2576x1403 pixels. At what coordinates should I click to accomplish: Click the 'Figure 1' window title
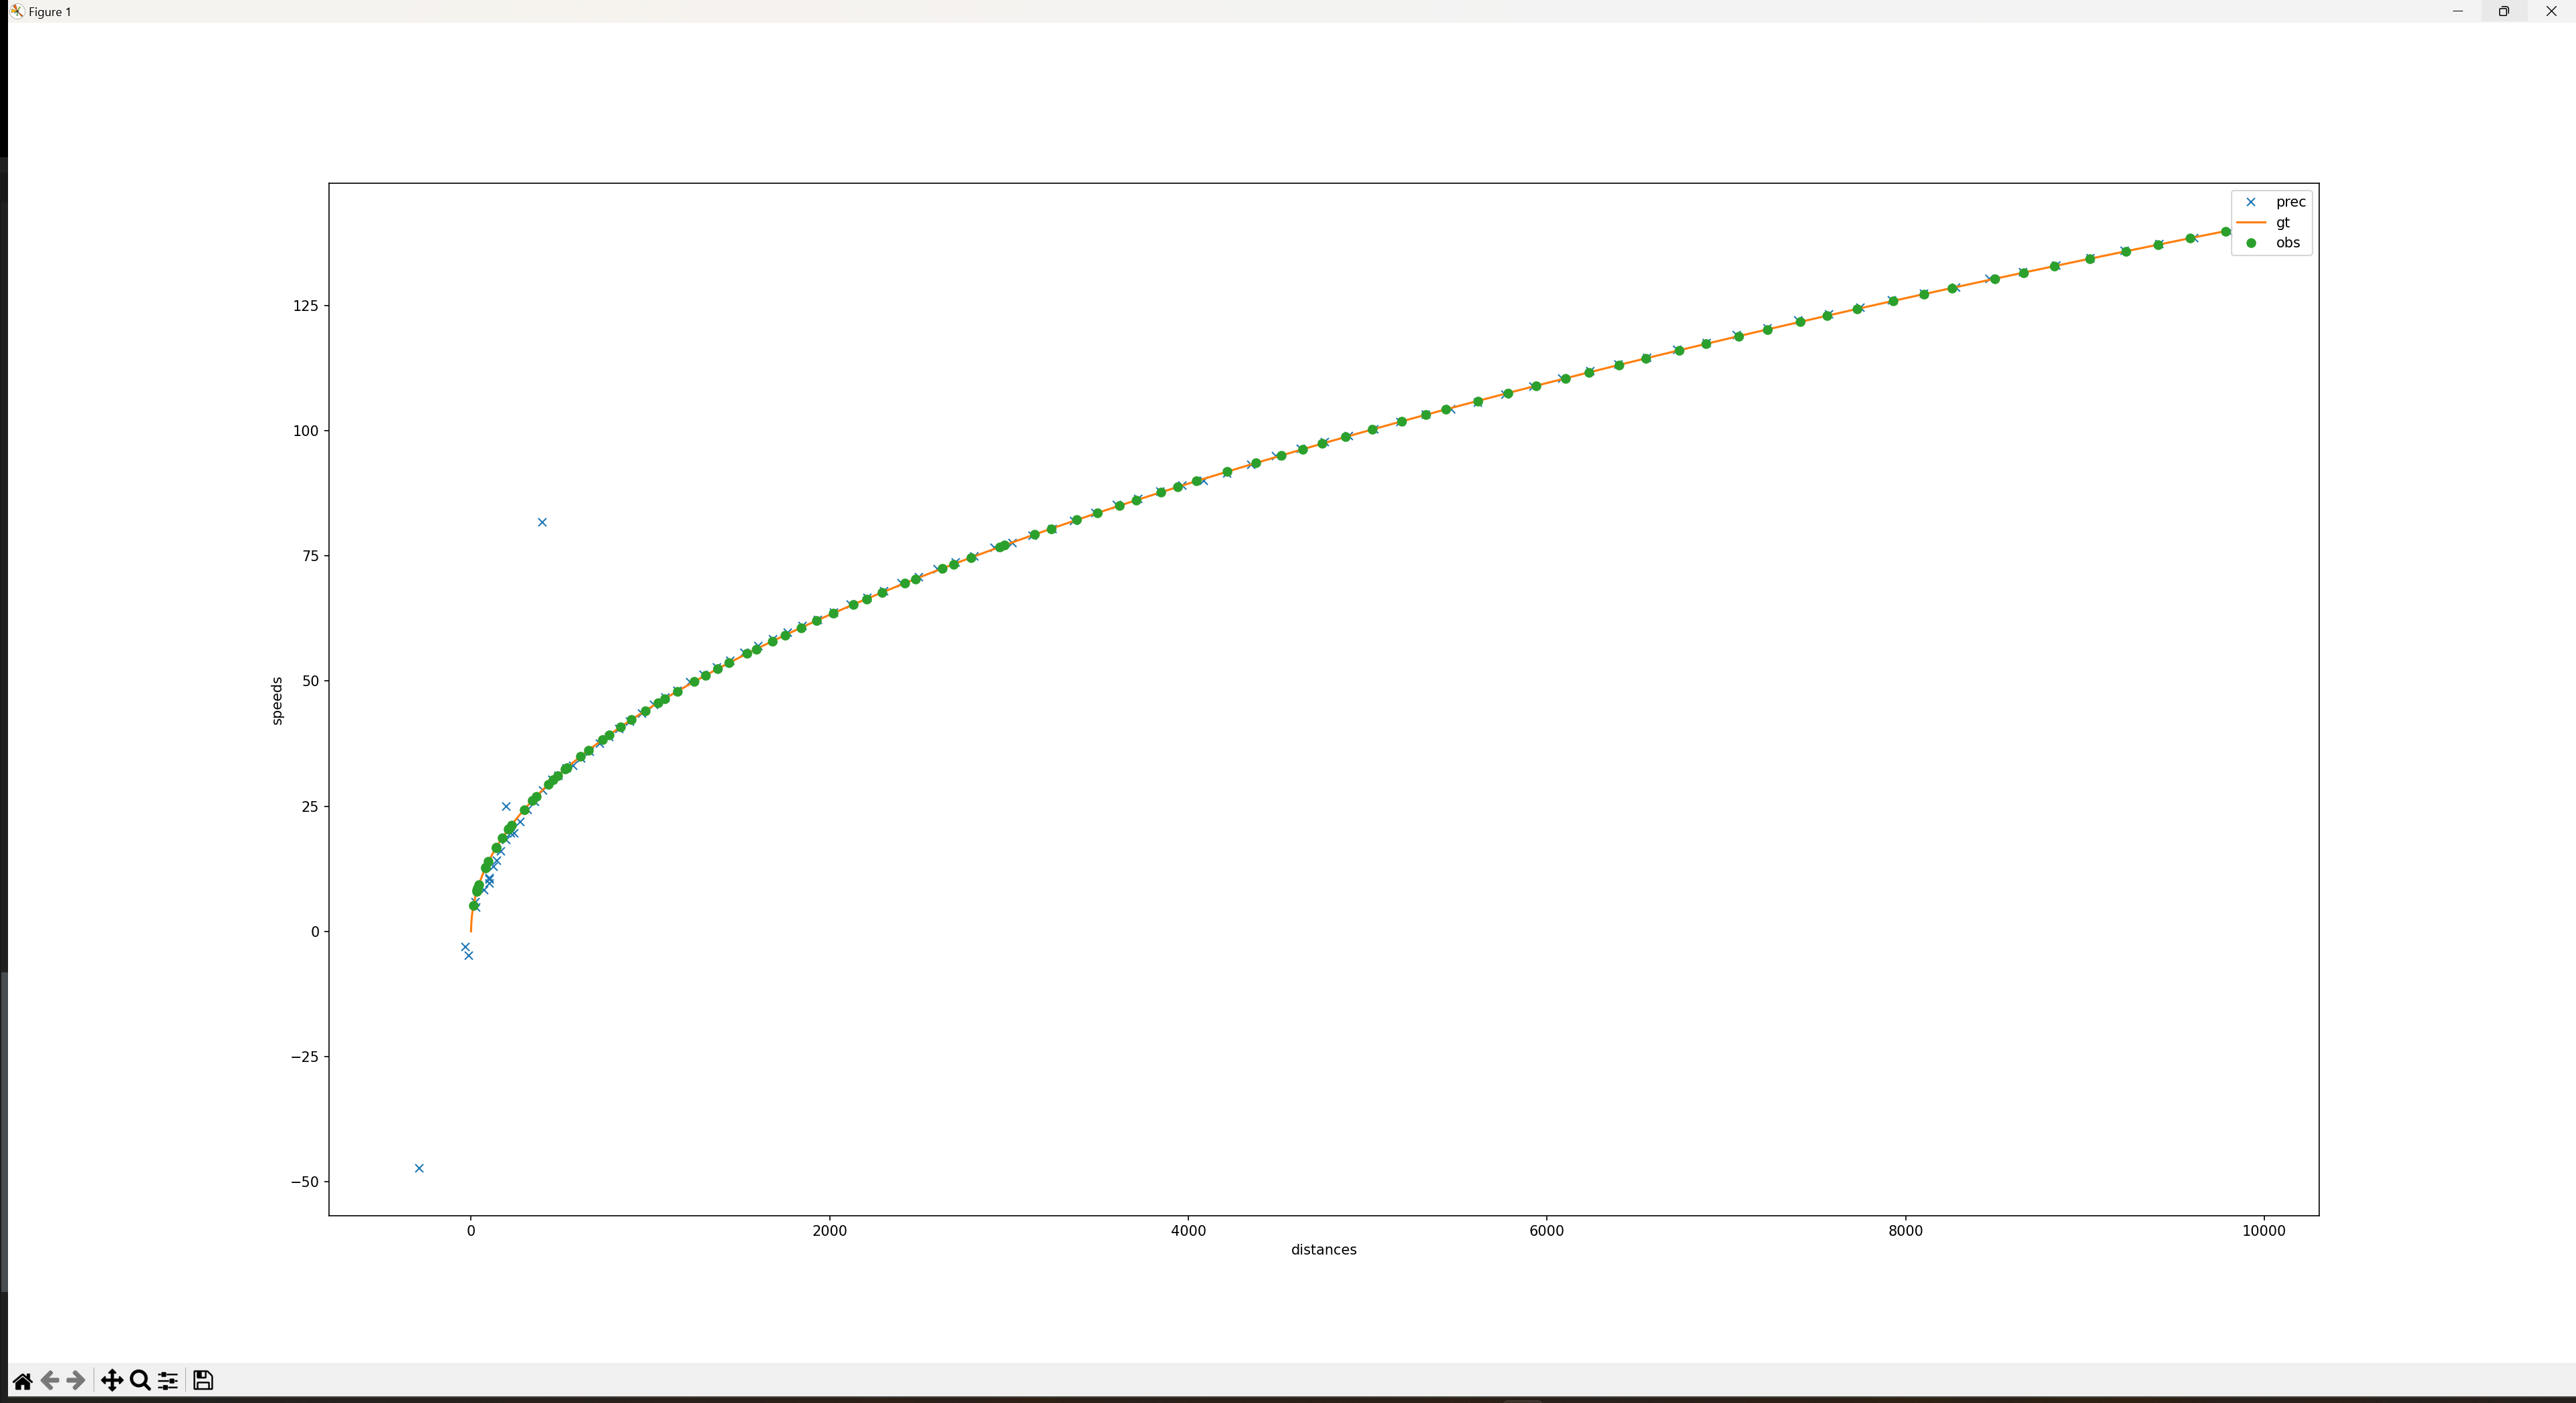[50, 12]
